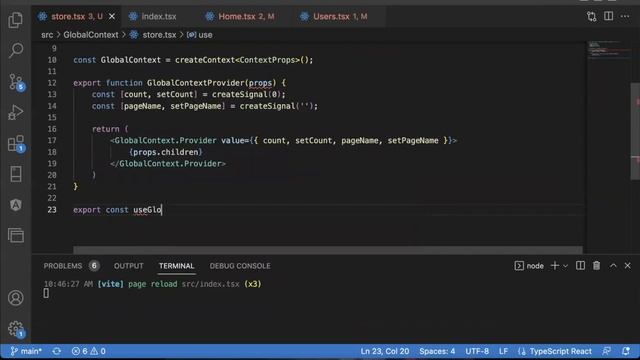Open the Explorer view in activity bar
The image size is (640, 360).
[x=16, y=20]
